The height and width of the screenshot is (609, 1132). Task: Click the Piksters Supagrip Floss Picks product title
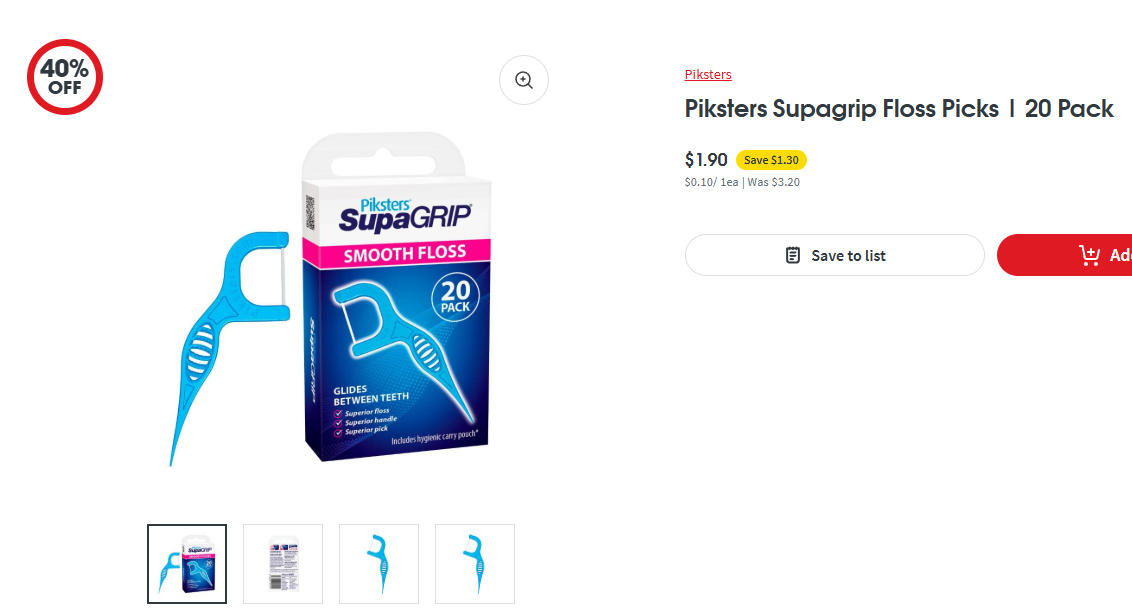pos(899,109)
